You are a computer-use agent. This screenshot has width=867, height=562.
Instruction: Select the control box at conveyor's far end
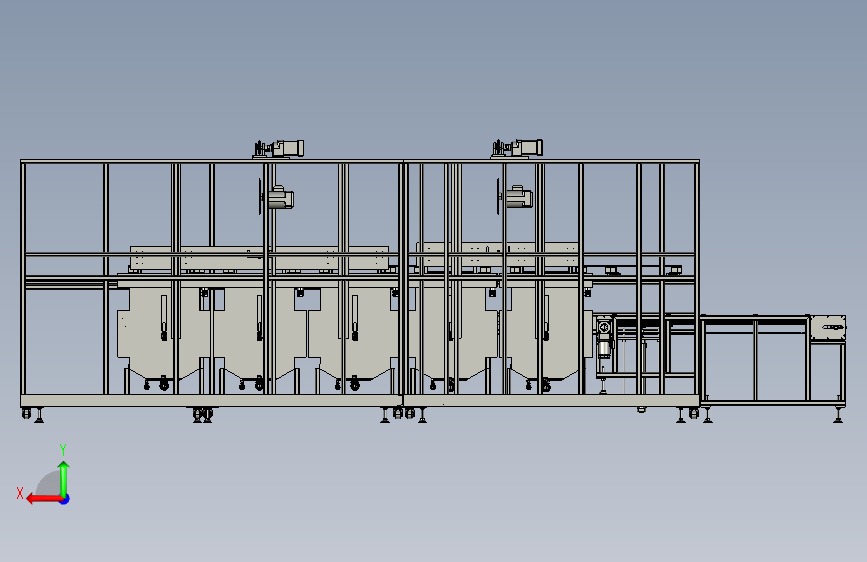[828, 328]
